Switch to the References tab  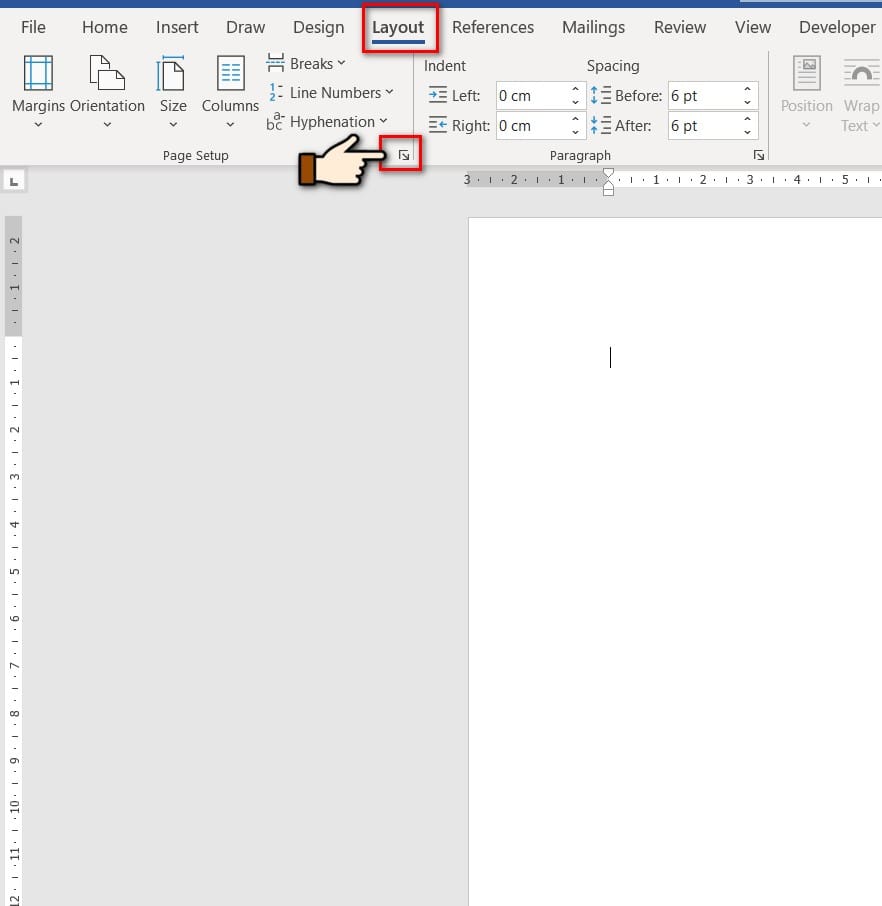493,27
